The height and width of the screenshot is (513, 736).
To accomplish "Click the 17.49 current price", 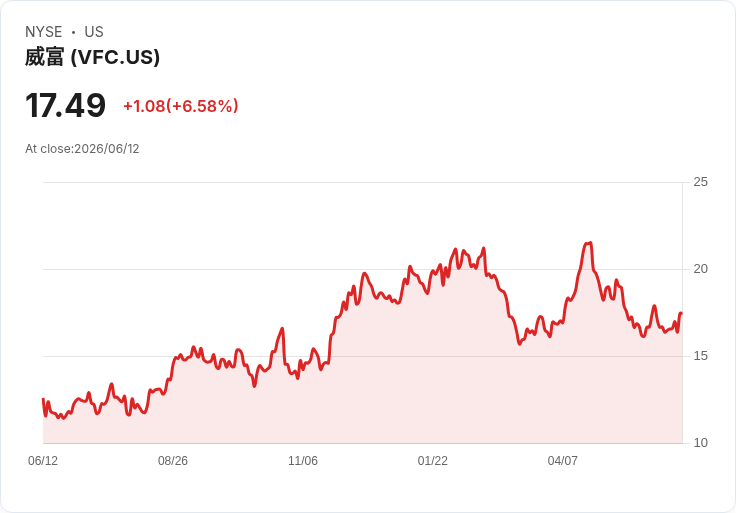I will [x=65, y=106].
